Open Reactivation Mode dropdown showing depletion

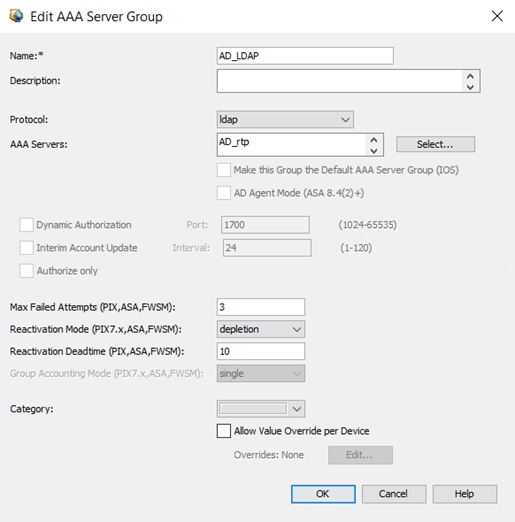click(261, 329)
